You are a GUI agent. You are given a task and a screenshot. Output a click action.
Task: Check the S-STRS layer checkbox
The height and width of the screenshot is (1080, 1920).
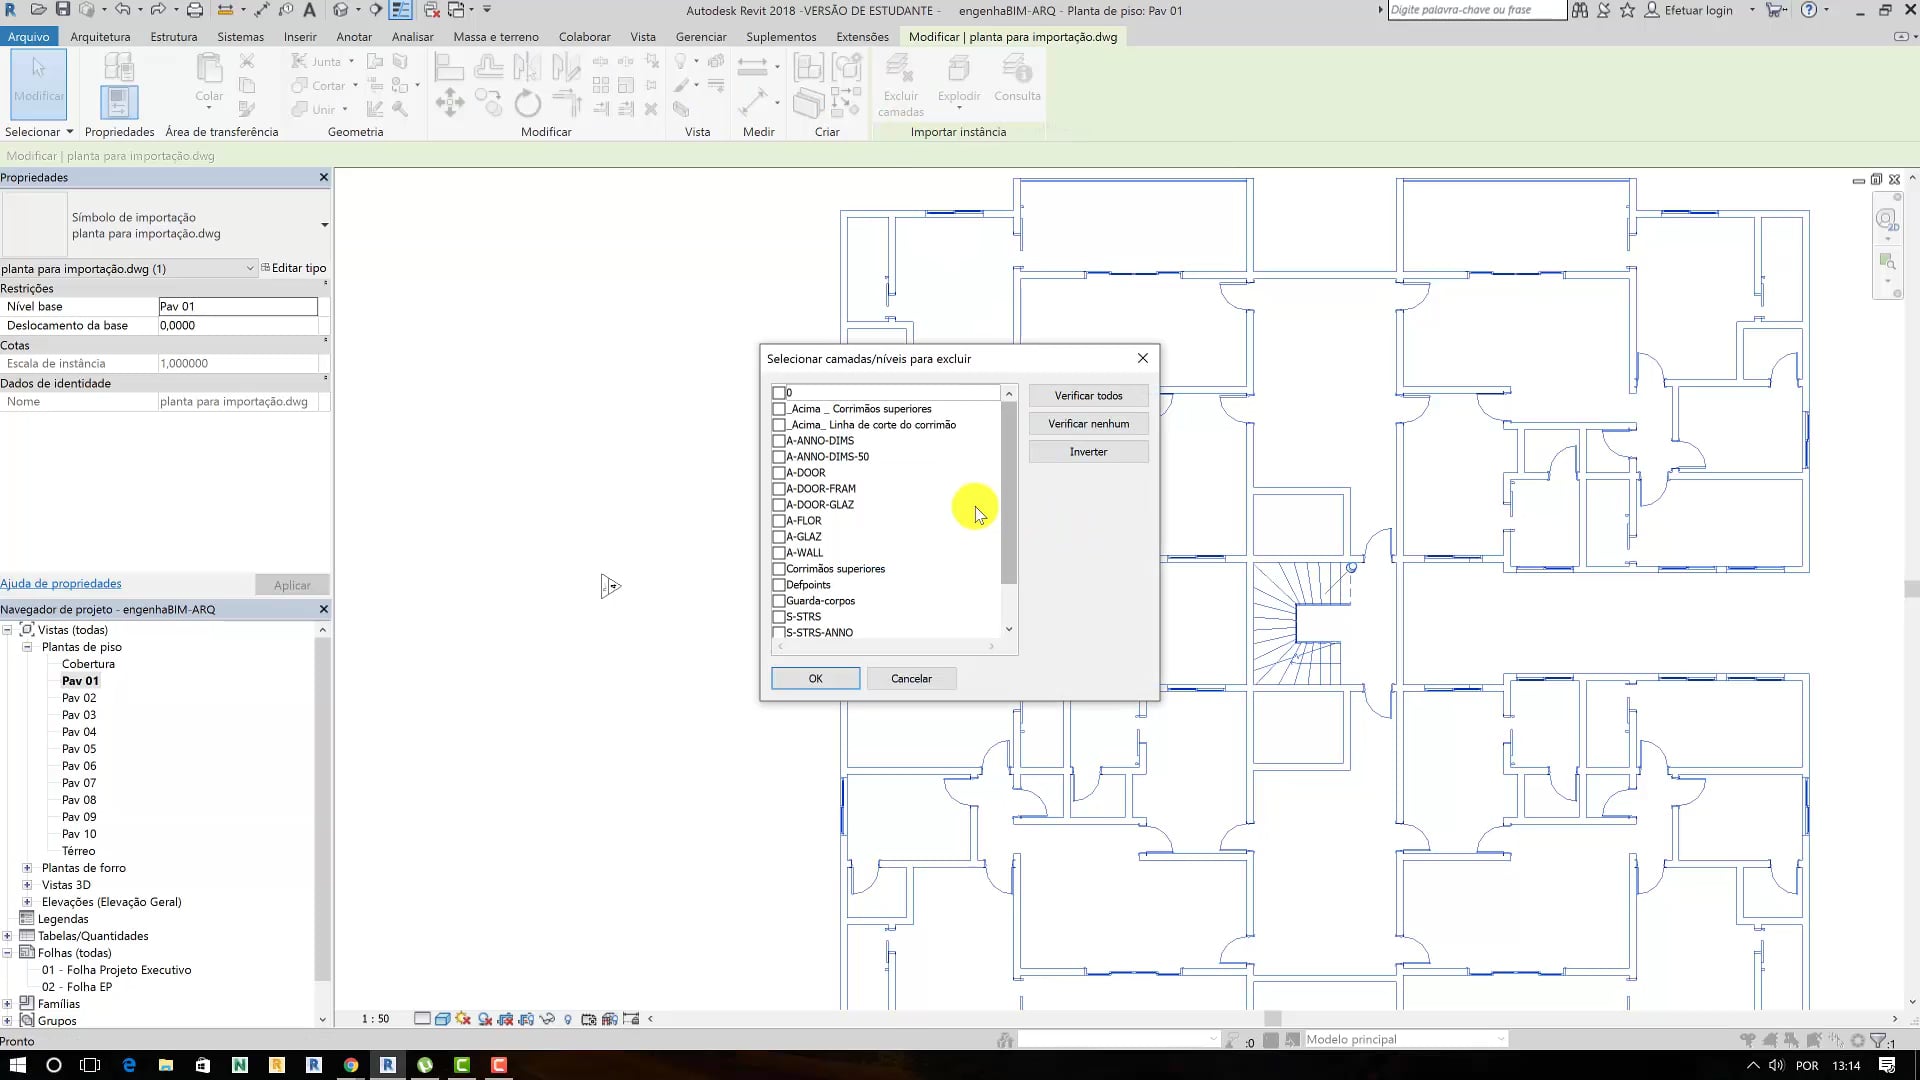[779, 617]
